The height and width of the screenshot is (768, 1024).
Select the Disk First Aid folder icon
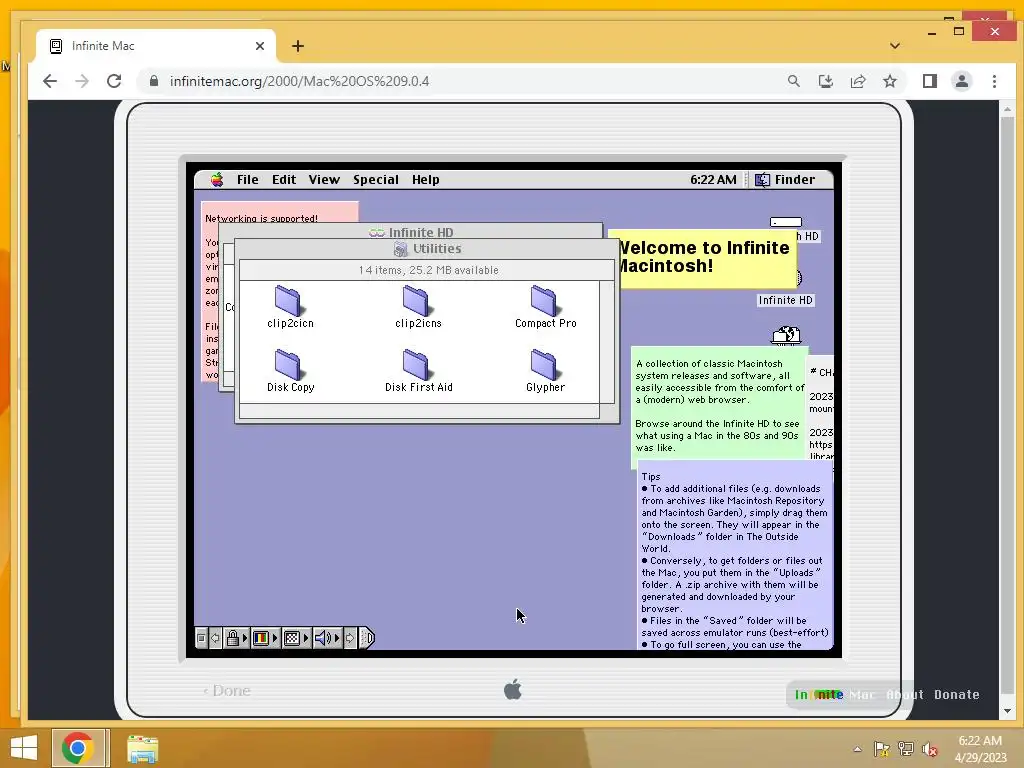(x=415, y=364)
